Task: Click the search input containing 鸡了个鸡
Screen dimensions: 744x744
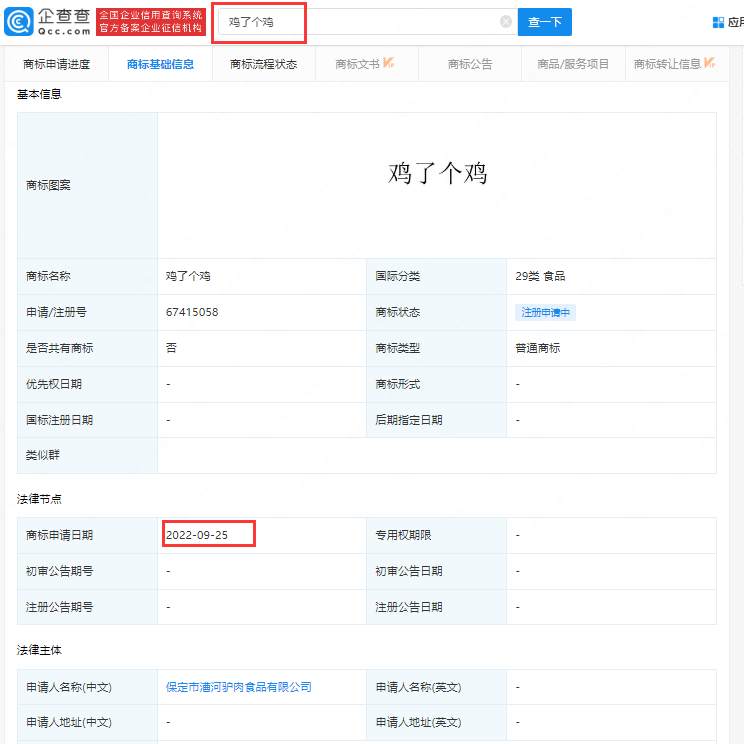Action: pyautogui.click(x=360, y=22)
